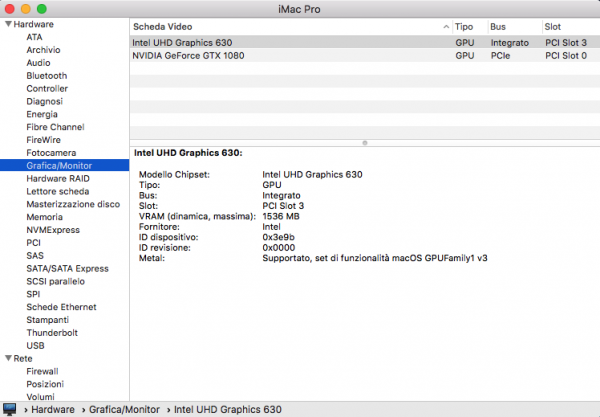This screenshot has height=417, width=600.
Task: Click Hardware in the path bar
Action: click(53, 409)
